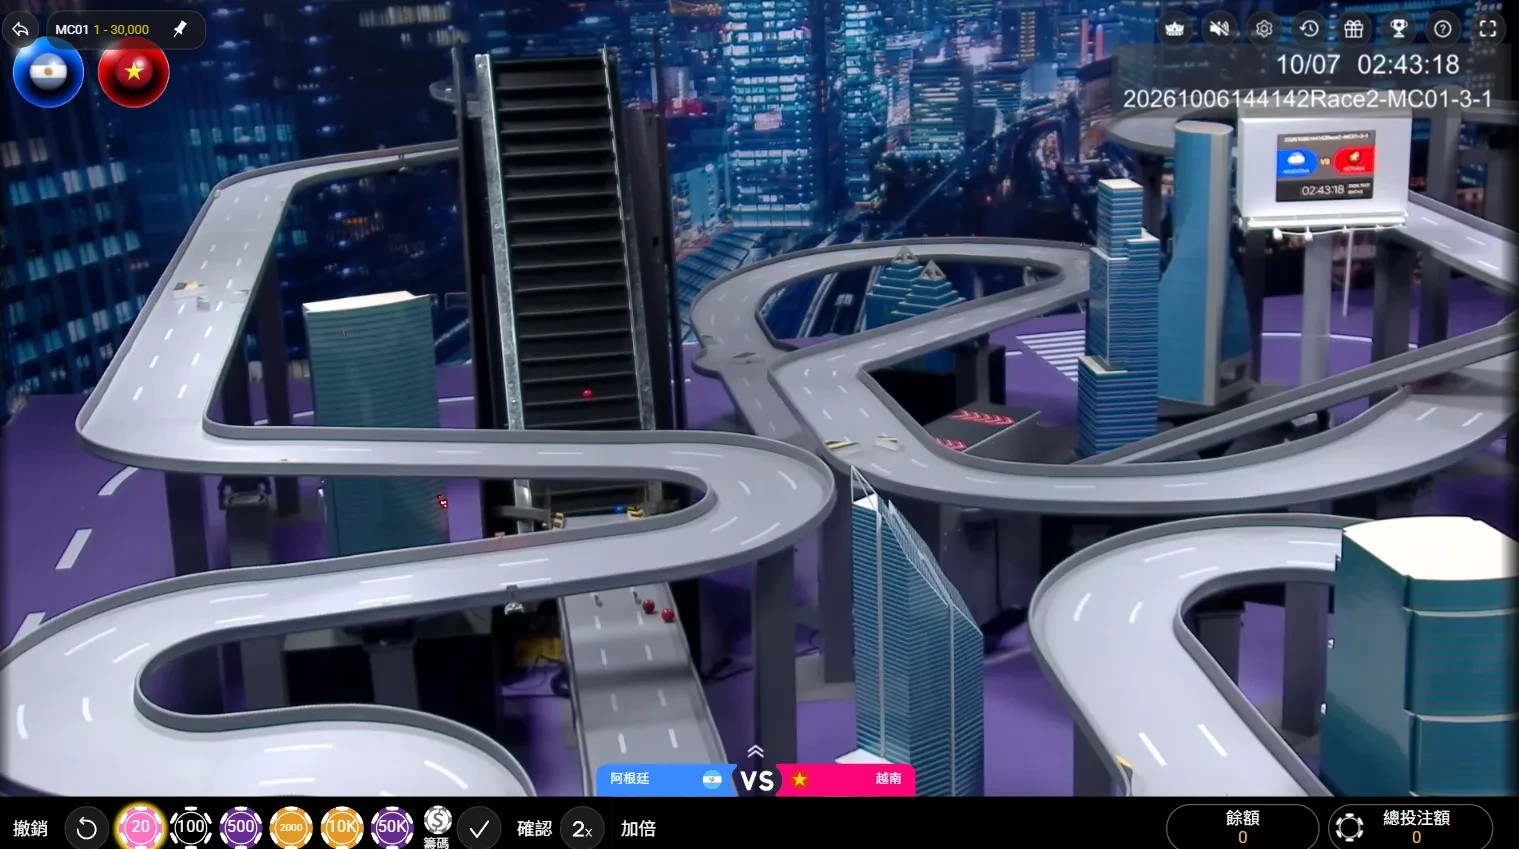Open the crown VIP icon
The image size is (1519, 849).
coord(1175,29)
